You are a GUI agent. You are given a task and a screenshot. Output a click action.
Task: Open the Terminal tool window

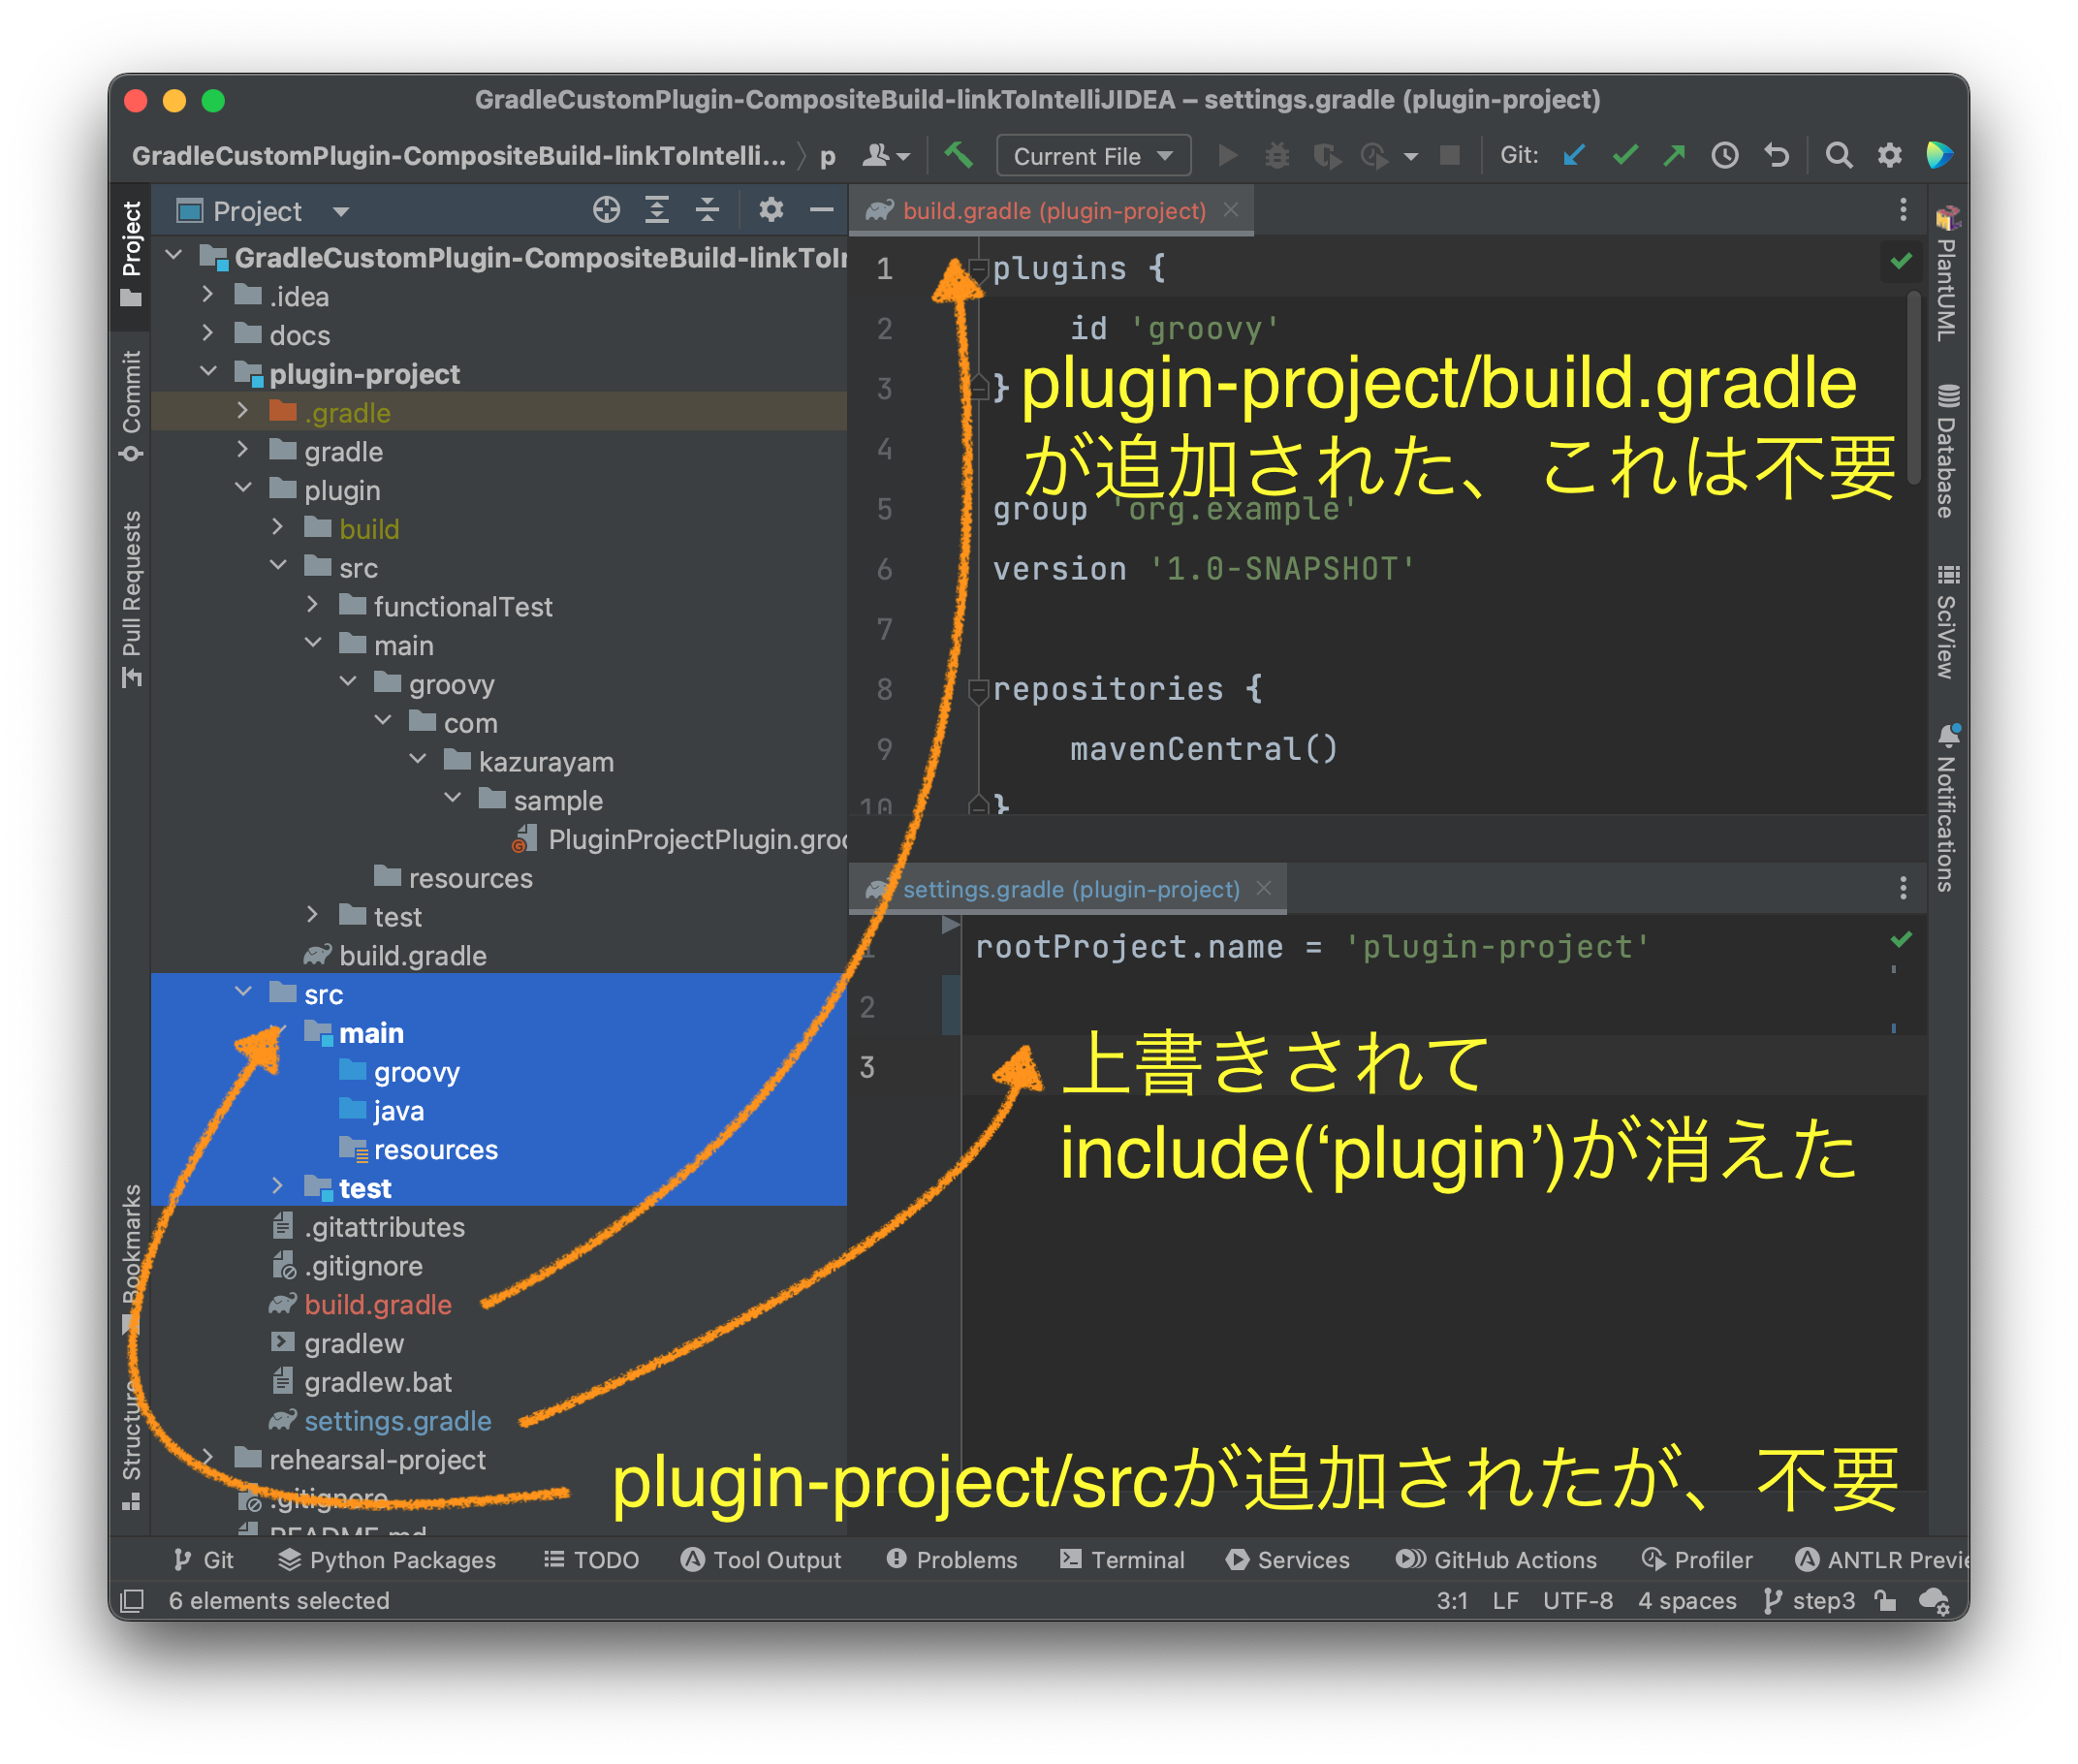click(1122, 1560)
